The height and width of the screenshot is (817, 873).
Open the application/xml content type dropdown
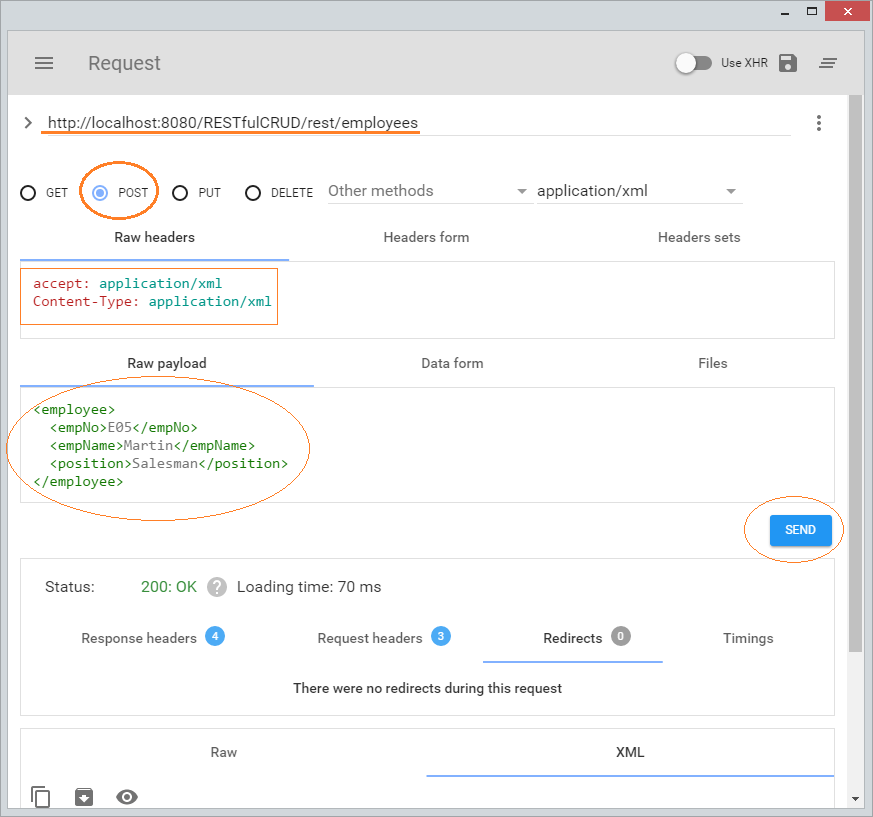click(639, 191)
